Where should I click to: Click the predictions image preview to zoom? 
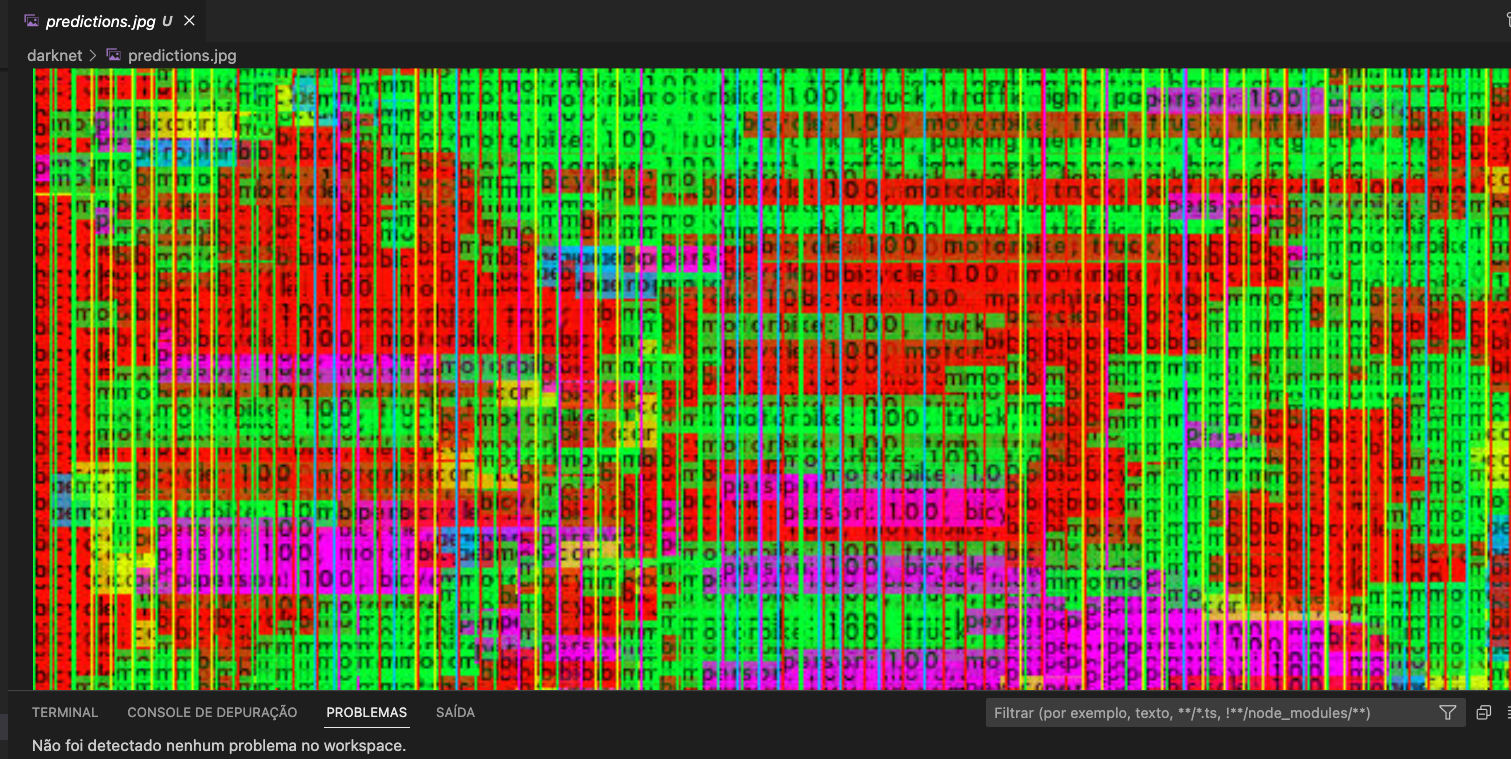tap(770, 380)
